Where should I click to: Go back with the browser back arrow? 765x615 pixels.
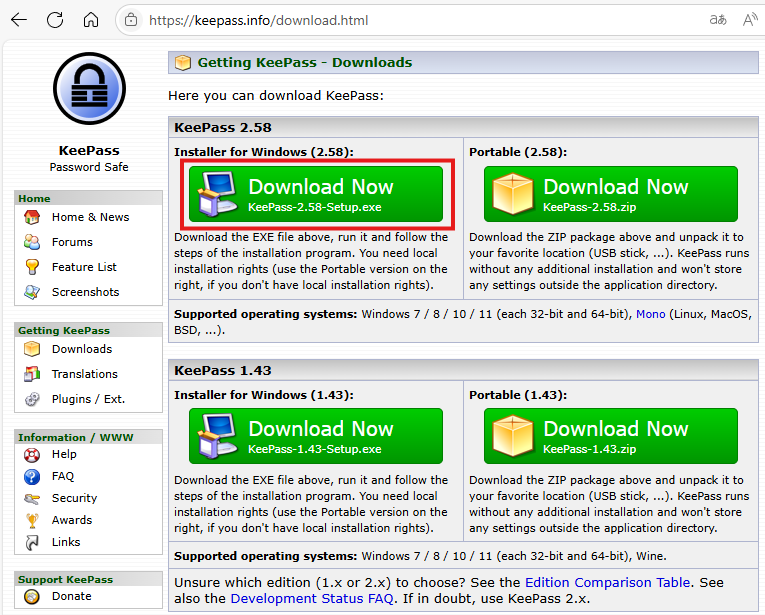click(x=19, y=20)
